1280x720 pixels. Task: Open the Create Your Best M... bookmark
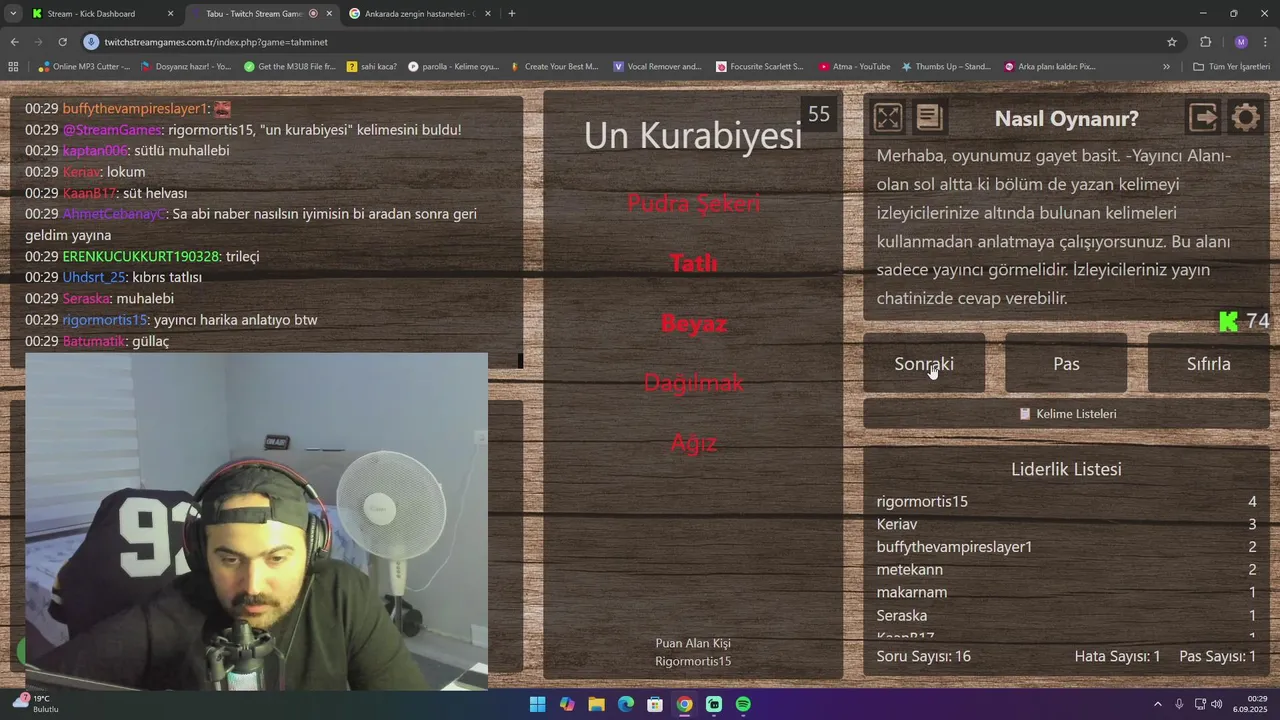coord(554,67)
